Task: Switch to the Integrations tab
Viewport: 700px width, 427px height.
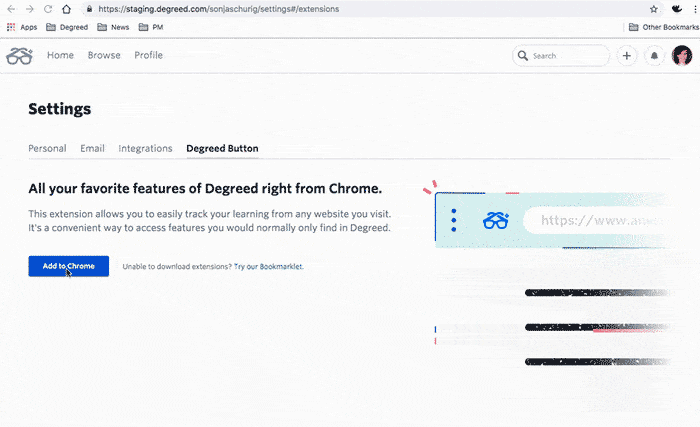Action: (x=145, y=148)
